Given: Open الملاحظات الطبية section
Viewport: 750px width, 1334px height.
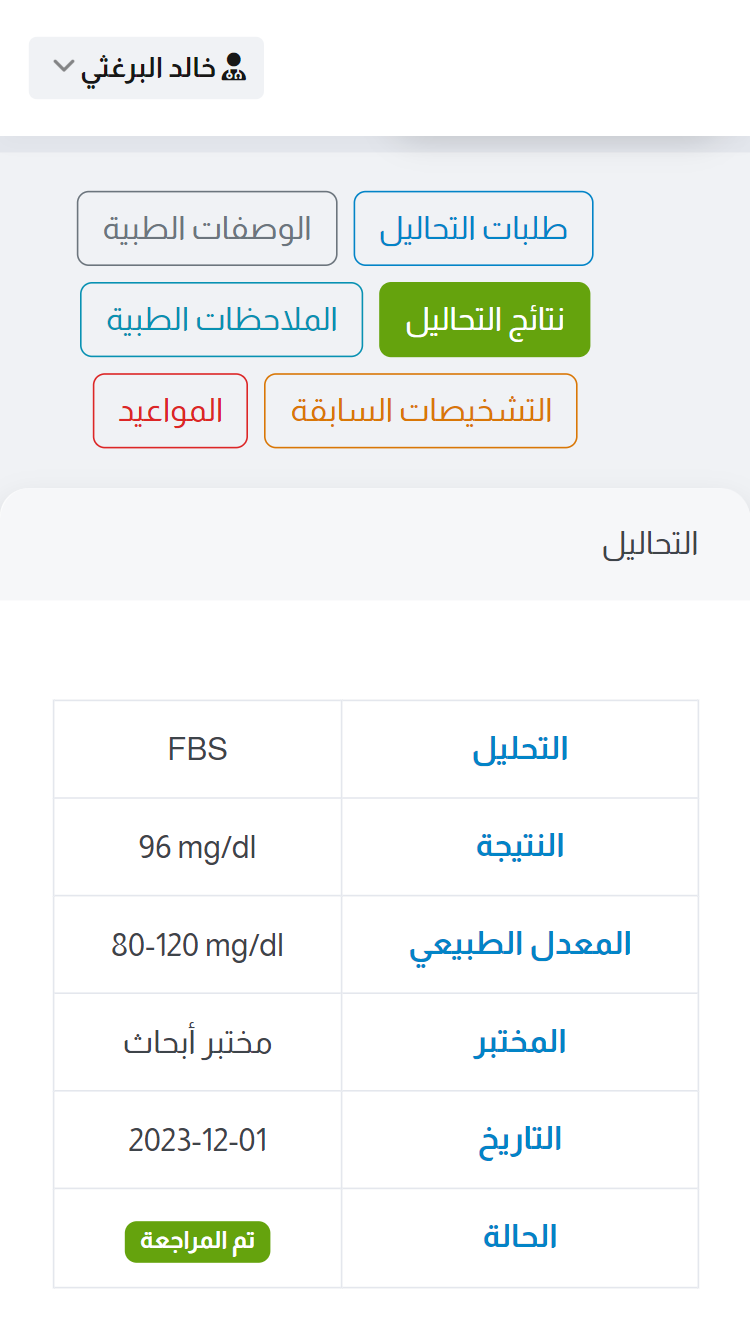Looking at the screenshot, I should click(x=221, y=319).
